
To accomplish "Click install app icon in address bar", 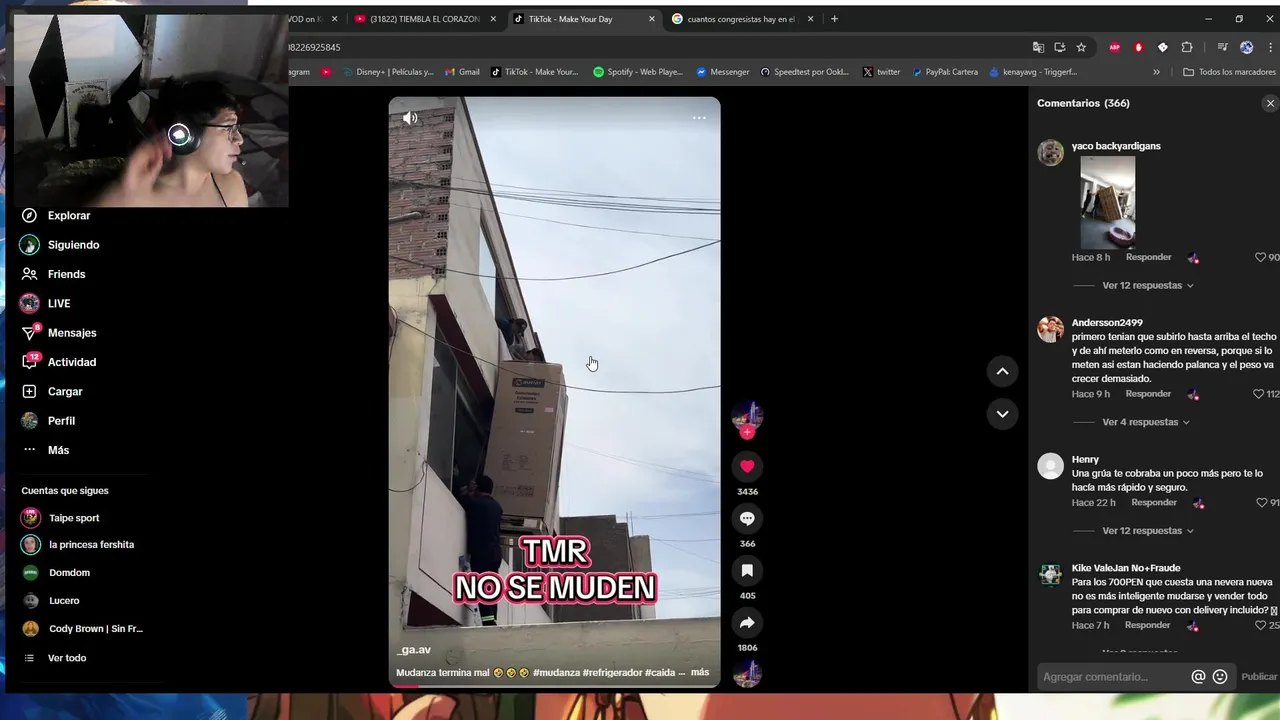I will 1060,47.
